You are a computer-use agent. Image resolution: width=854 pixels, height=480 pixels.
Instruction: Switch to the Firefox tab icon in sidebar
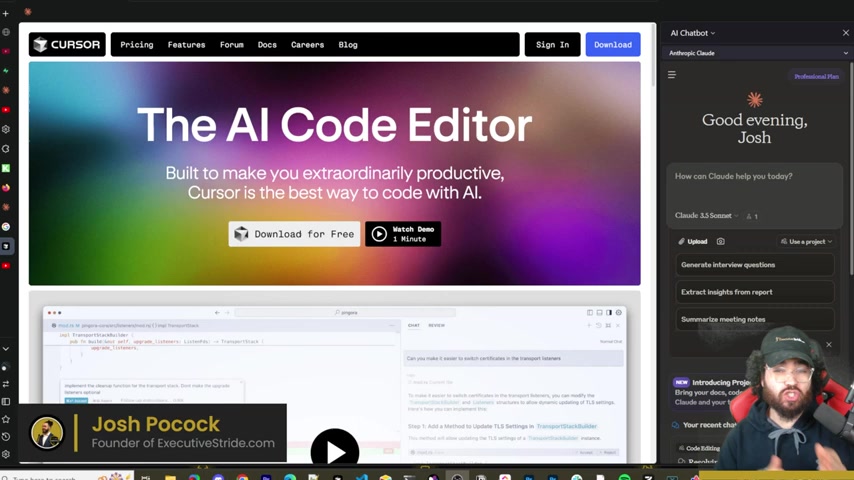tap(6, 188)
